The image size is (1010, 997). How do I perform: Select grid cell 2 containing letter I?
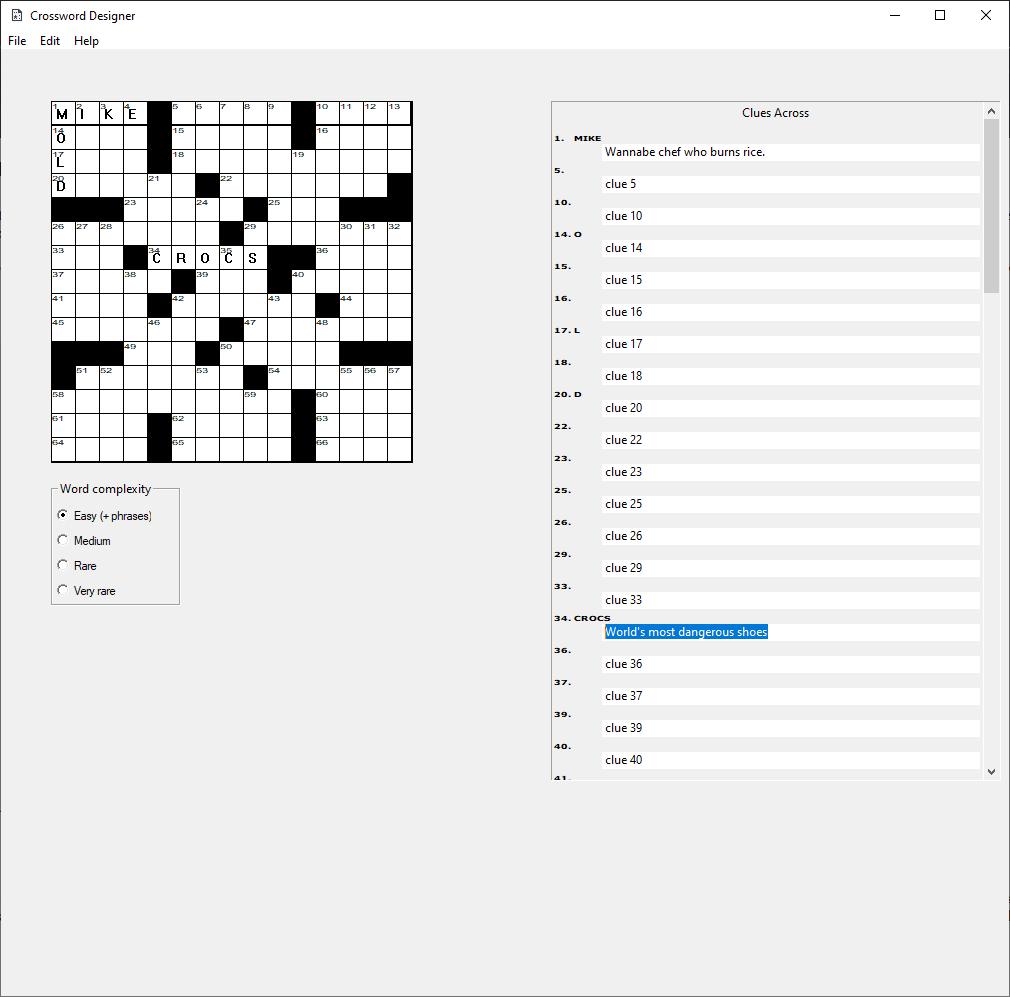[x=87, y=113]
